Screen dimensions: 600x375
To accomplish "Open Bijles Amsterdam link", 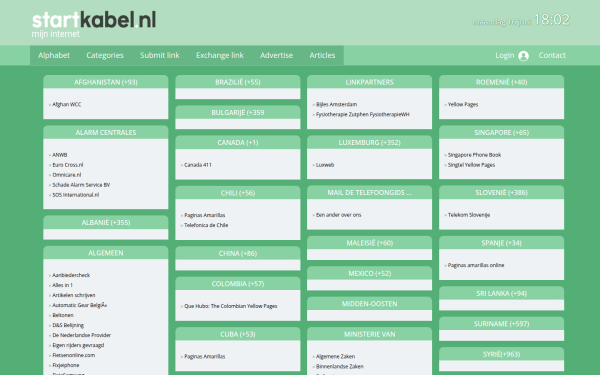I will click(336, 104).
